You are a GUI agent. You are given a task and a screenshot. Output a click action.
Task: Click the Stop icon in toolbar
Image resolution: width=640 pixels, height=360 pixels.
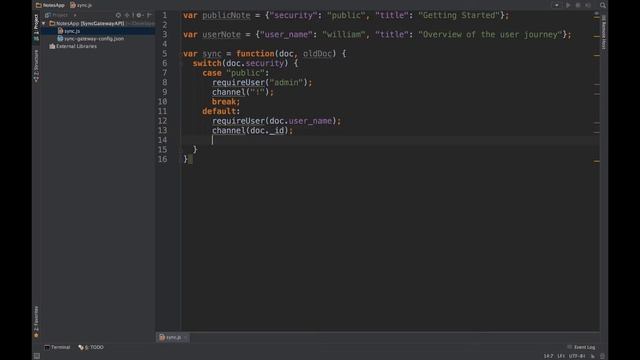click(x=588, y=5)
